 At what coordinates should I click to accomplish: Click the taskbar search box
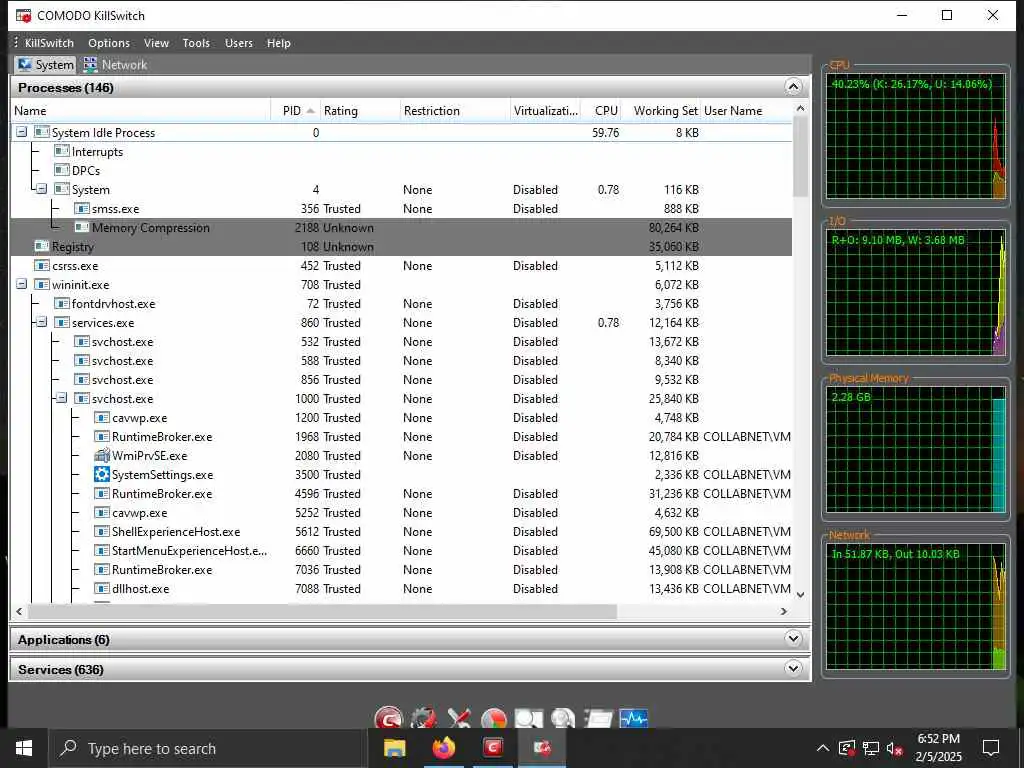point(208,748)
